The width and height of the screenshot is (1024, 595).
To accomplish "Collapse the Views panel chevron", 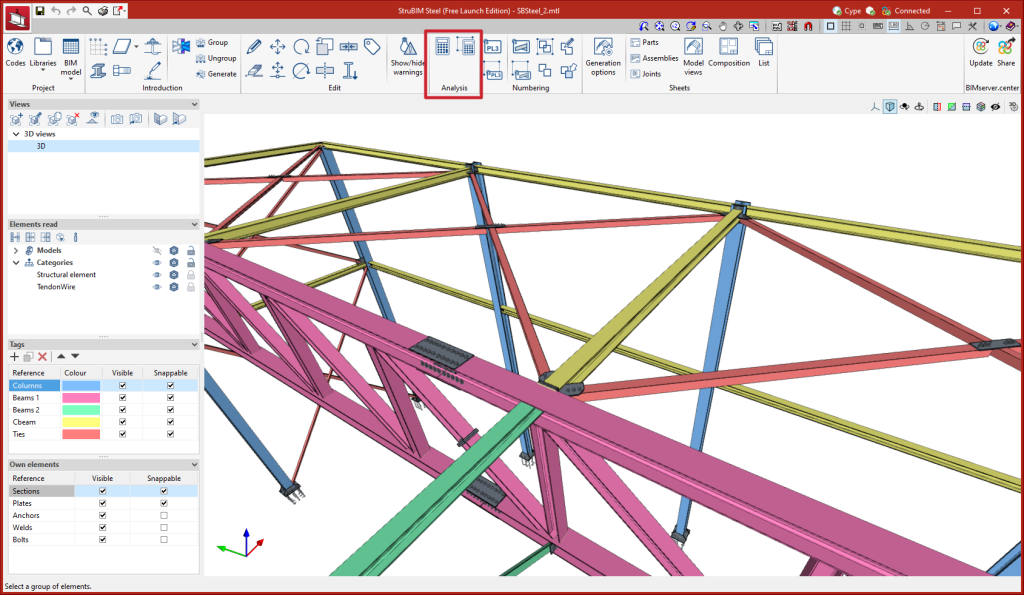I will point(194,105).
